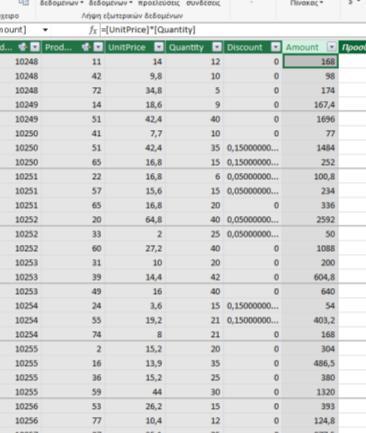This screenshot has width=366, height=433.
Task: Select Amount cell 167,4
Action: click(x=310, y=105)
